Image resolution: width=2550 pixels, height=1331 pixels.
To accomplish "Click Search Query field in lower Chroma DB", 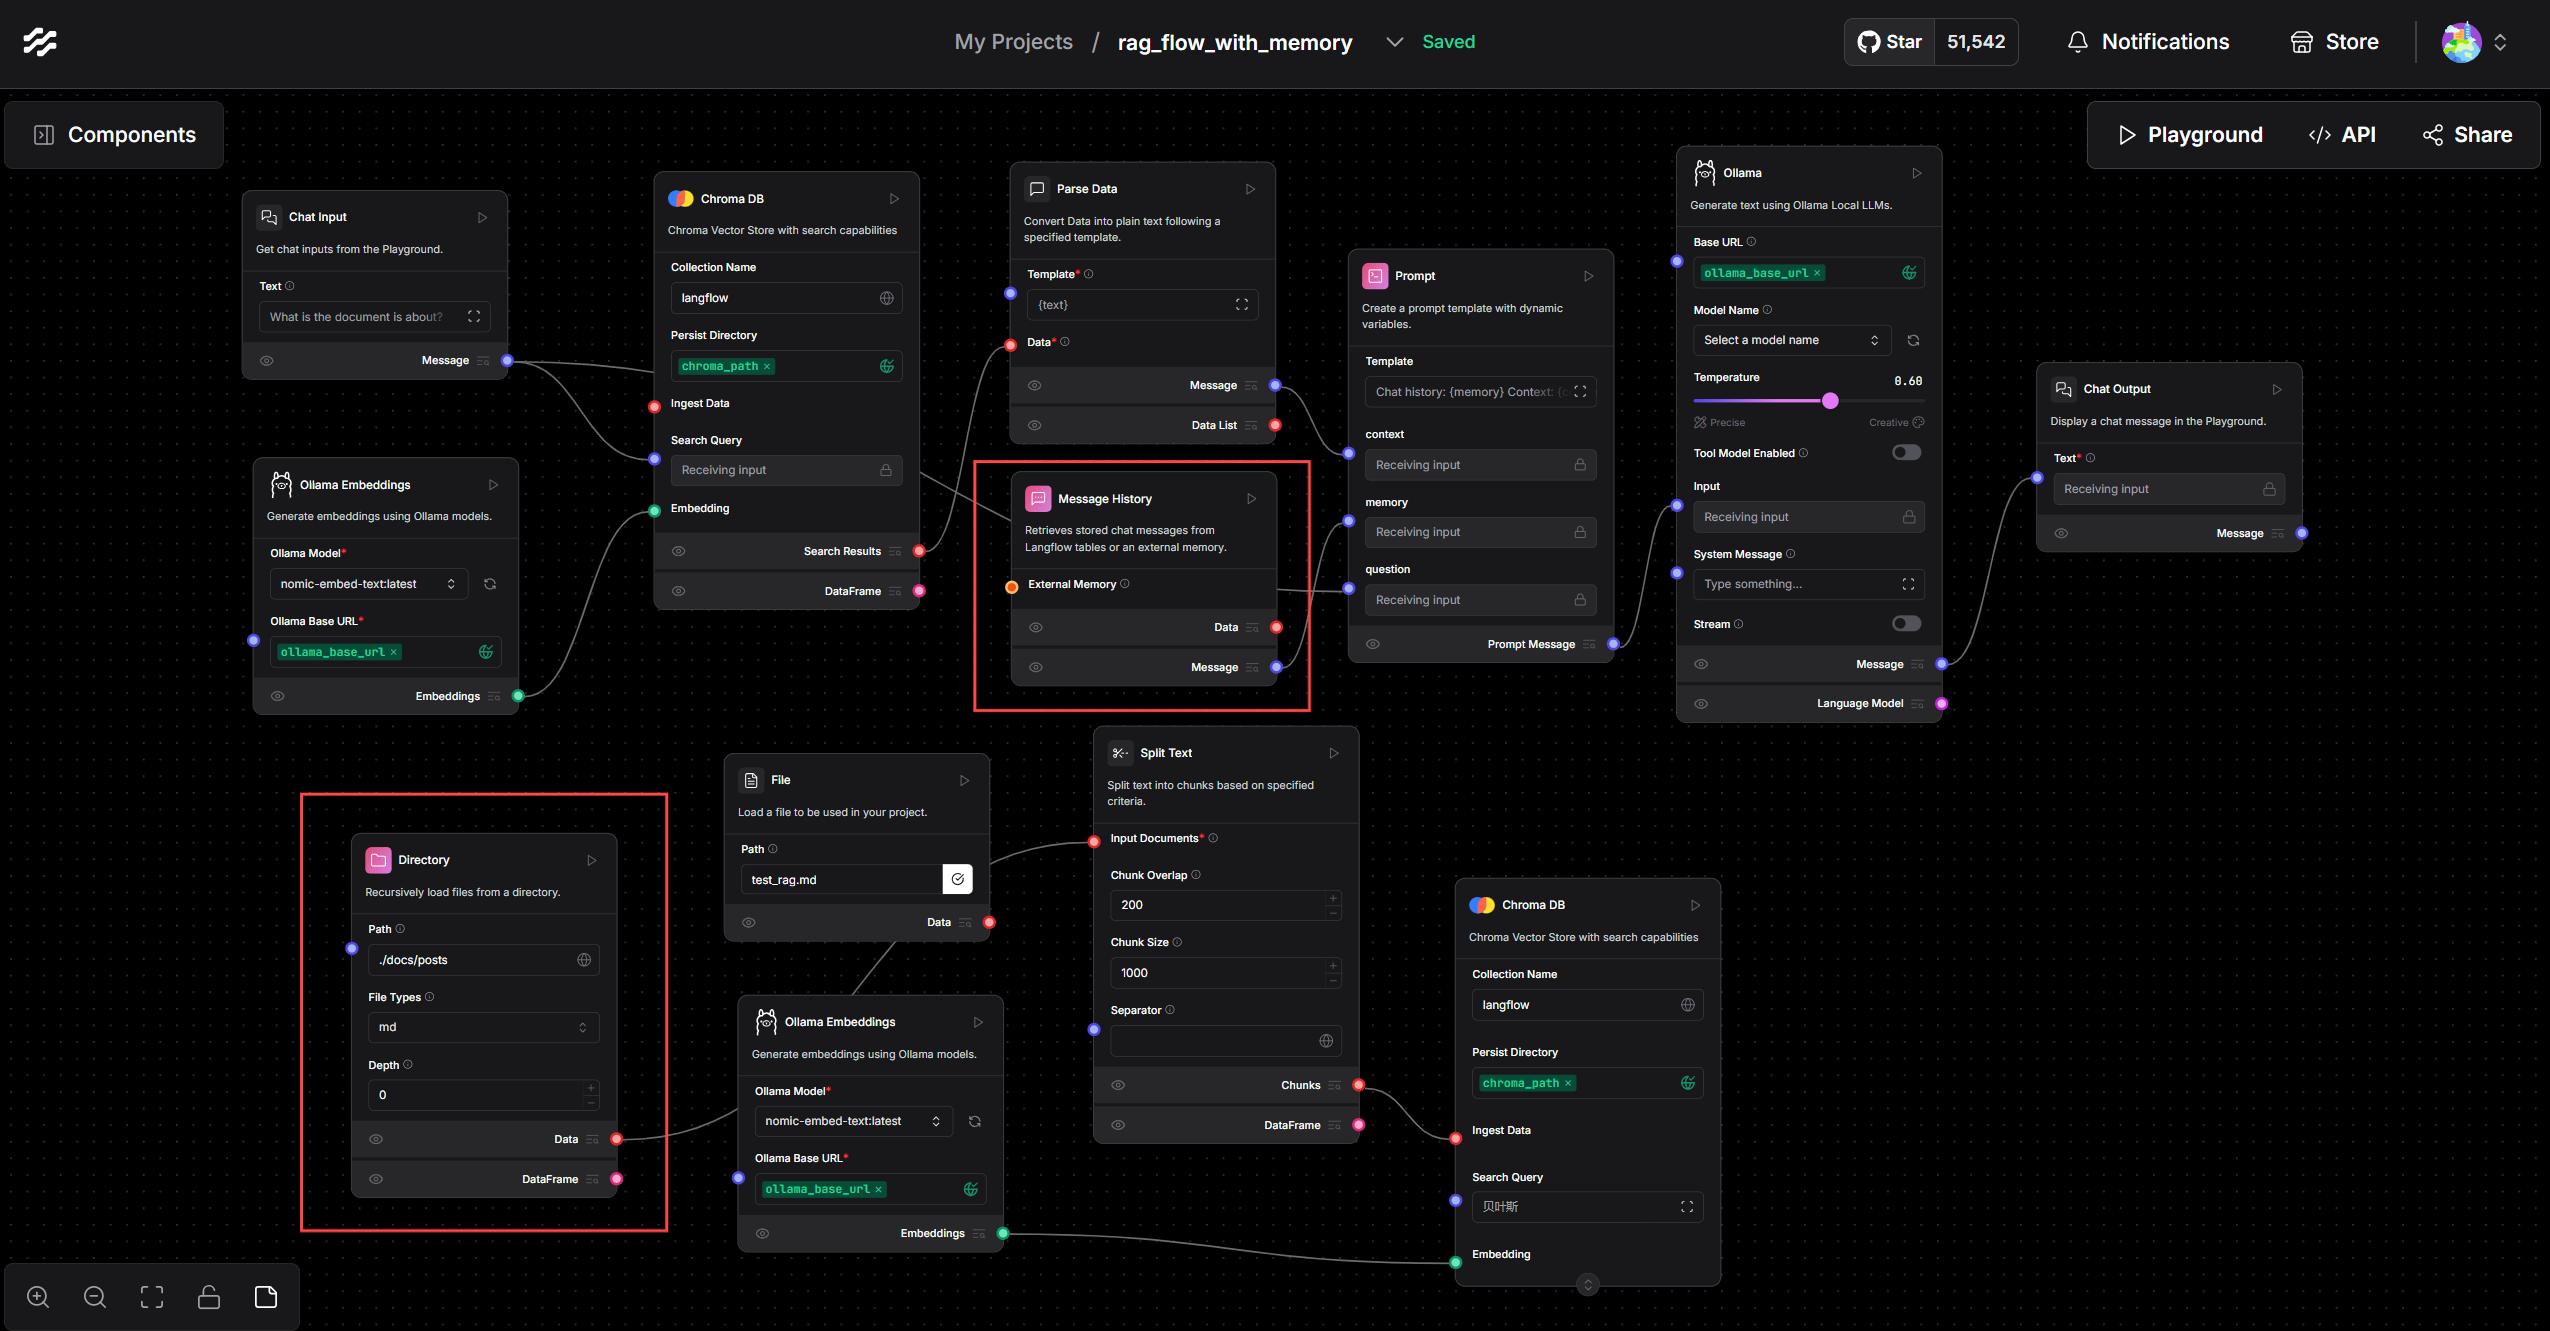I will 1588,1207.
